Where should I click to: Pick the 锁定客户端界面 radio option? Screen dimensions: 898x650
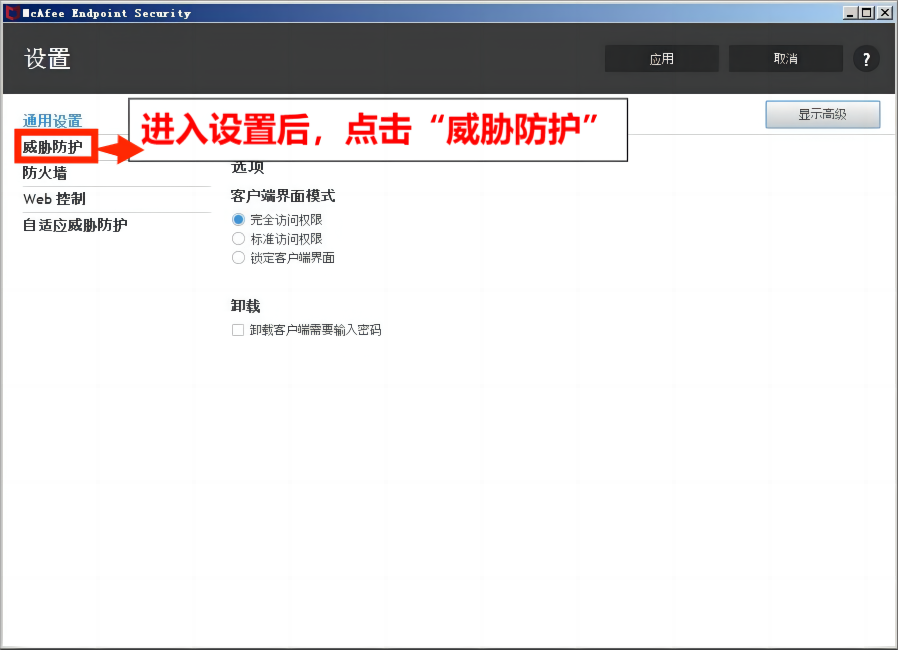click(238, 258)
